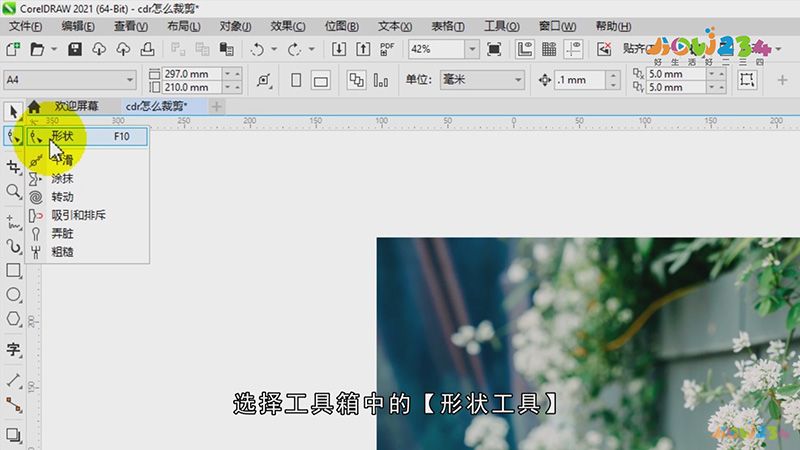The height and width of the screenshot is (450, 800).
Task: Toggle grid display
Action: [549, 49]
